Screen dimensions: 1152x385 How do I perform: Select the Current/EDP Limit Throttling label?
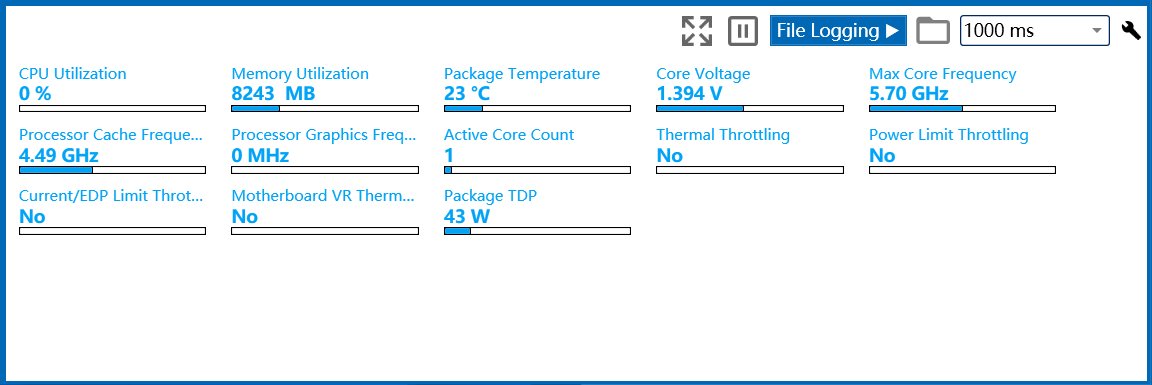pyautogui.click(x=111, y=196)
